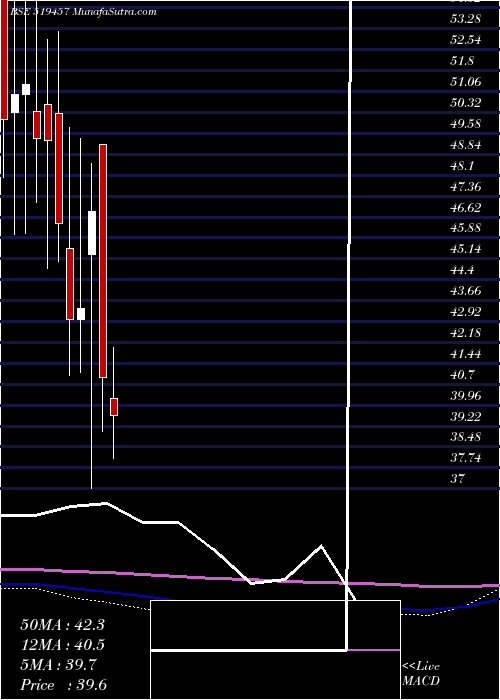Image resolution: width=500 pixels, height=700 pixels.
Task: Click the 42.18 price axis label
Action: (x=466, y=333)
